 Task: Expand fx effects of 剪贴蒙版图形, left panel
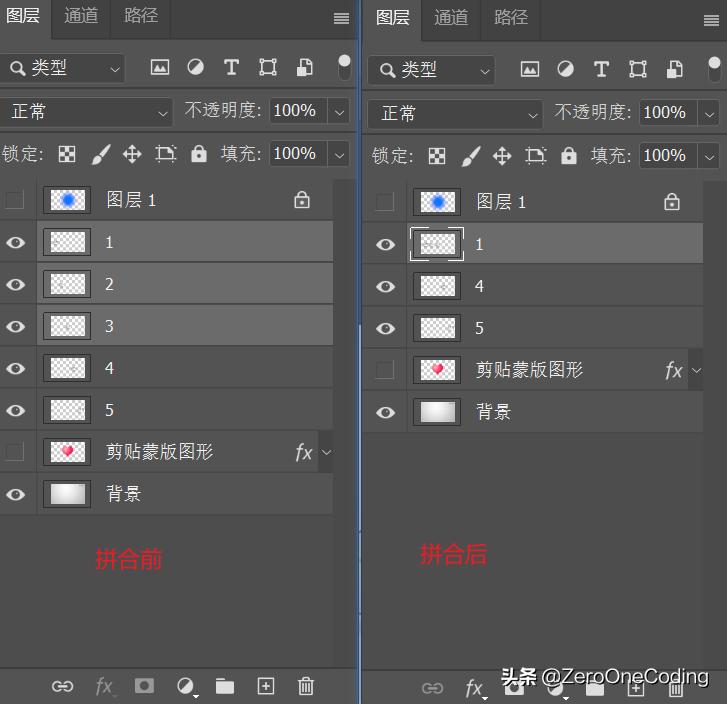(326, 452)
